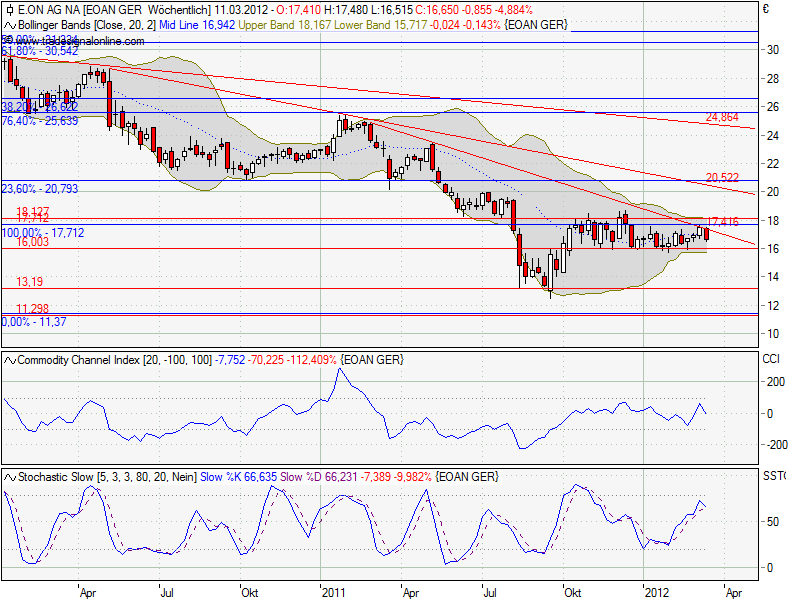Click the stochastic change '-9,982%'
800x600 pixels.
[x=413, y=478]
